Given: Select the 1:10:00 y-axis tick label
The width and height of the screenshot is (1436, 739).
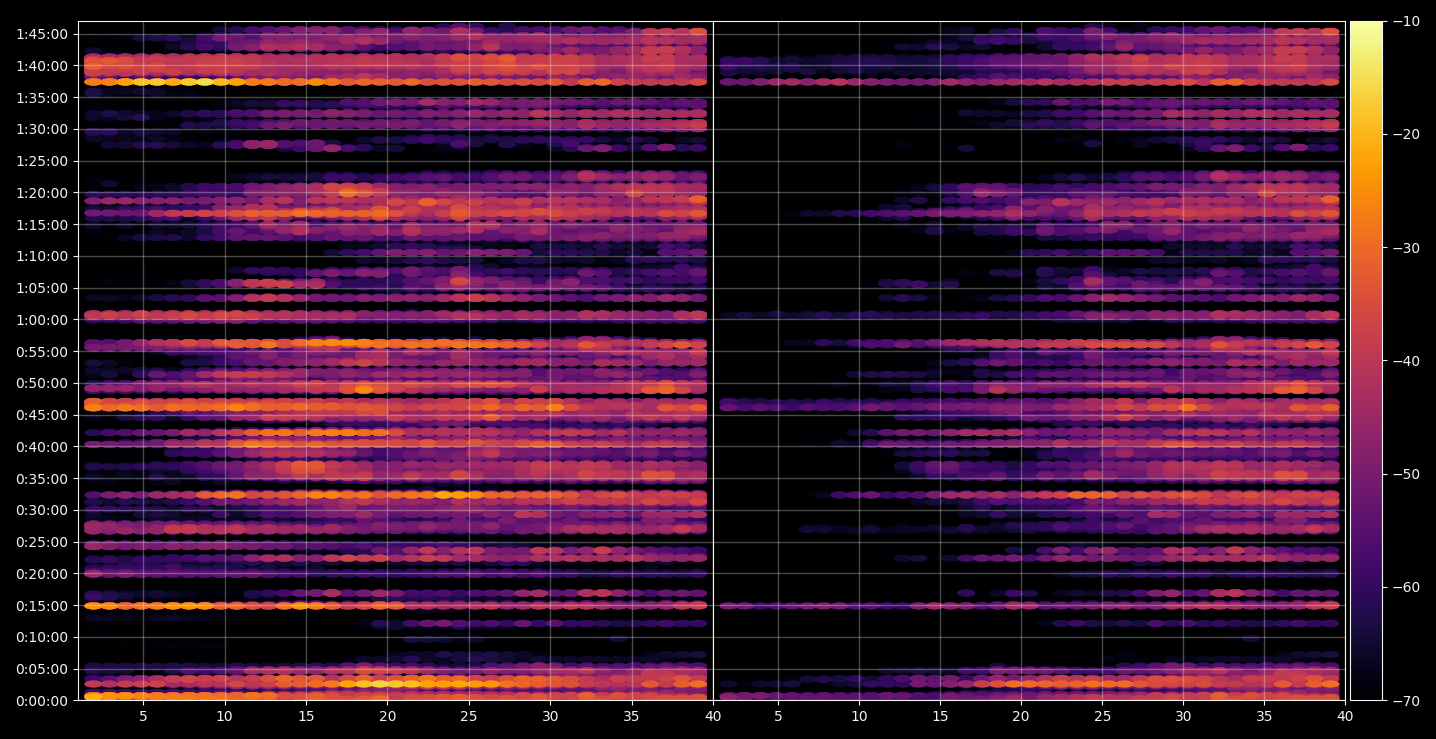Looking at the screenshot, I should pyautogui.click(x=42, y=256).
